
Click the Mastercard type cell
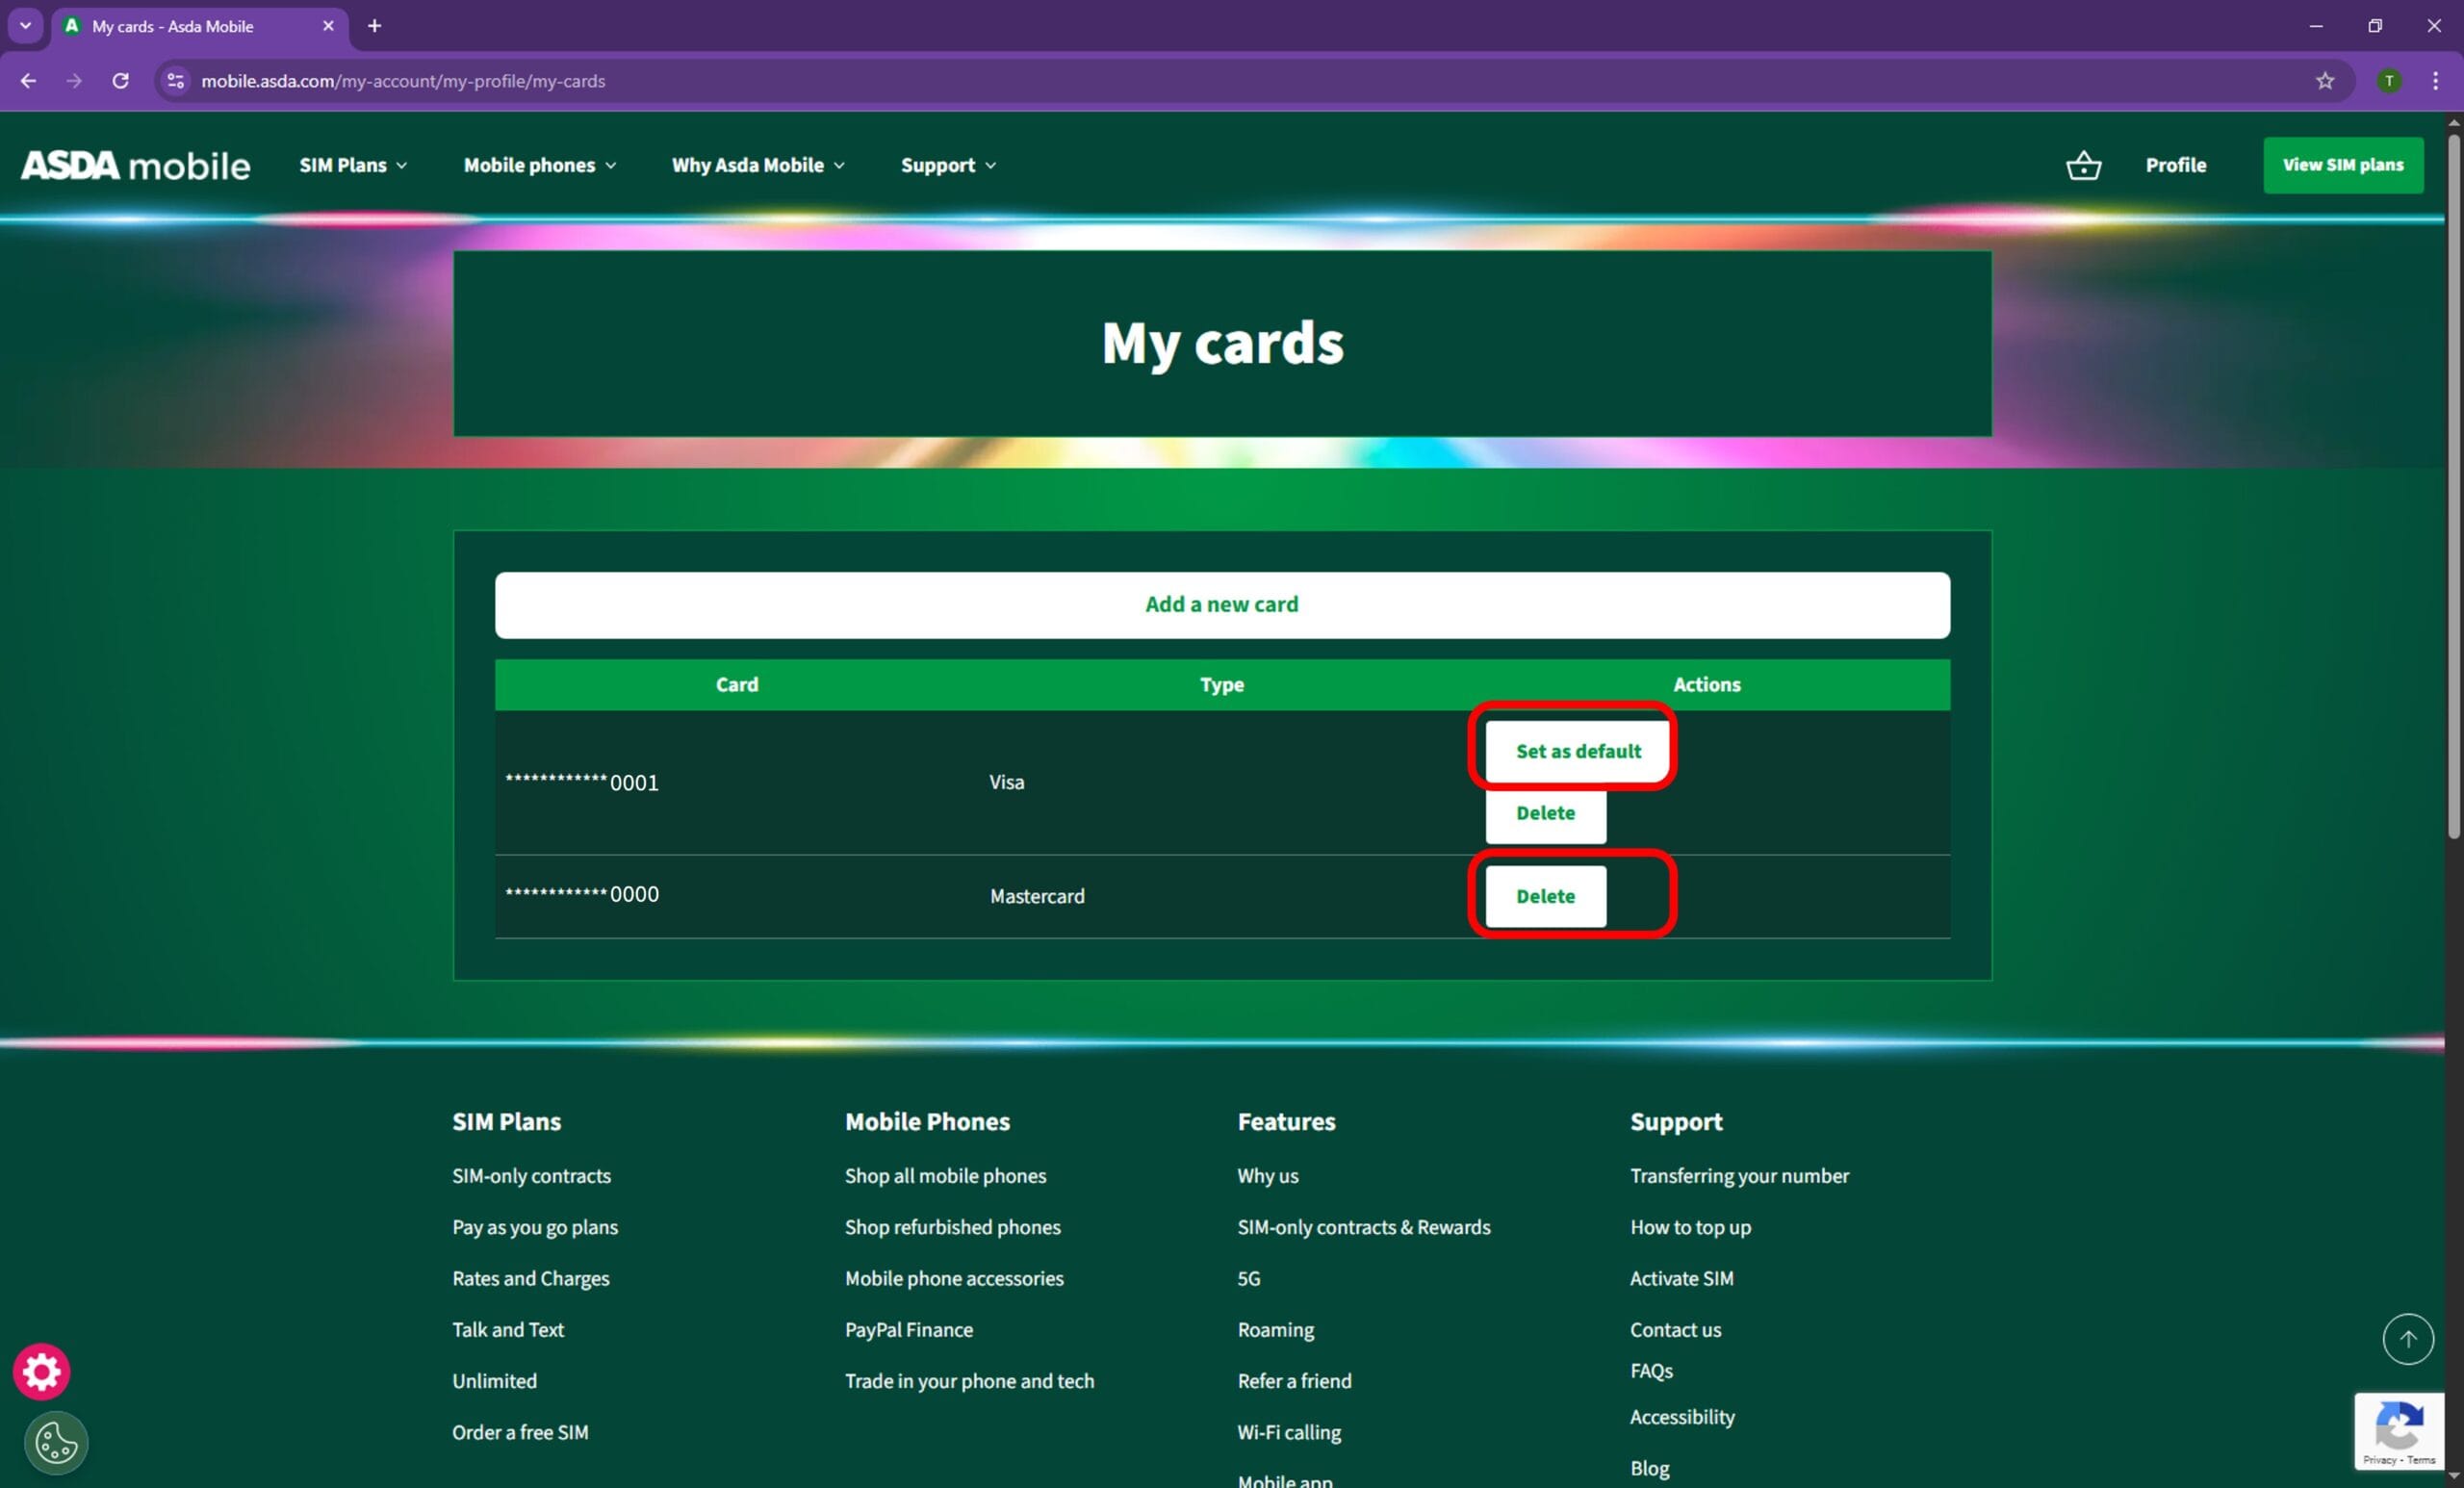click(x=1037, y=896)
